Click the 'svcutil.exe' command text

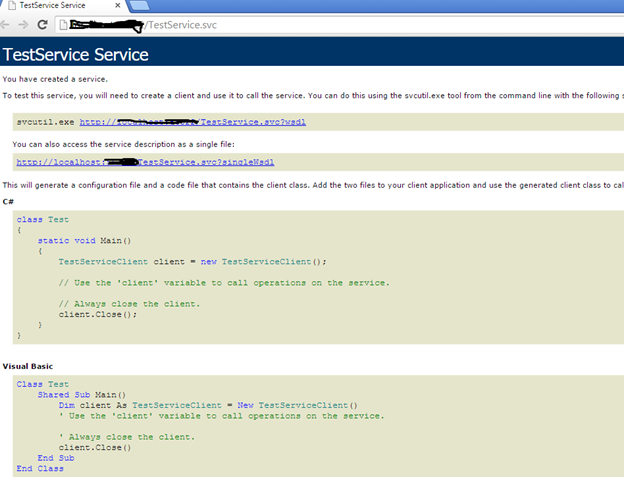tap(45, 122)
